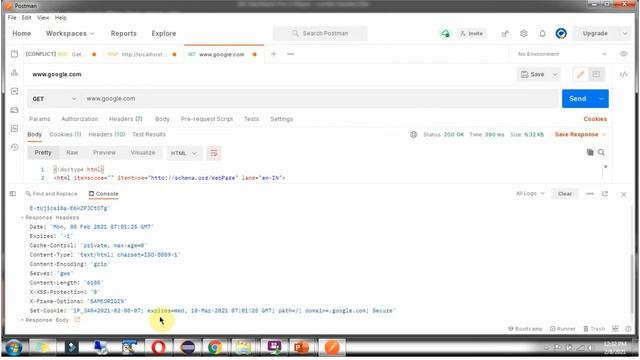Open Collections icon in left sidebar

14,54
